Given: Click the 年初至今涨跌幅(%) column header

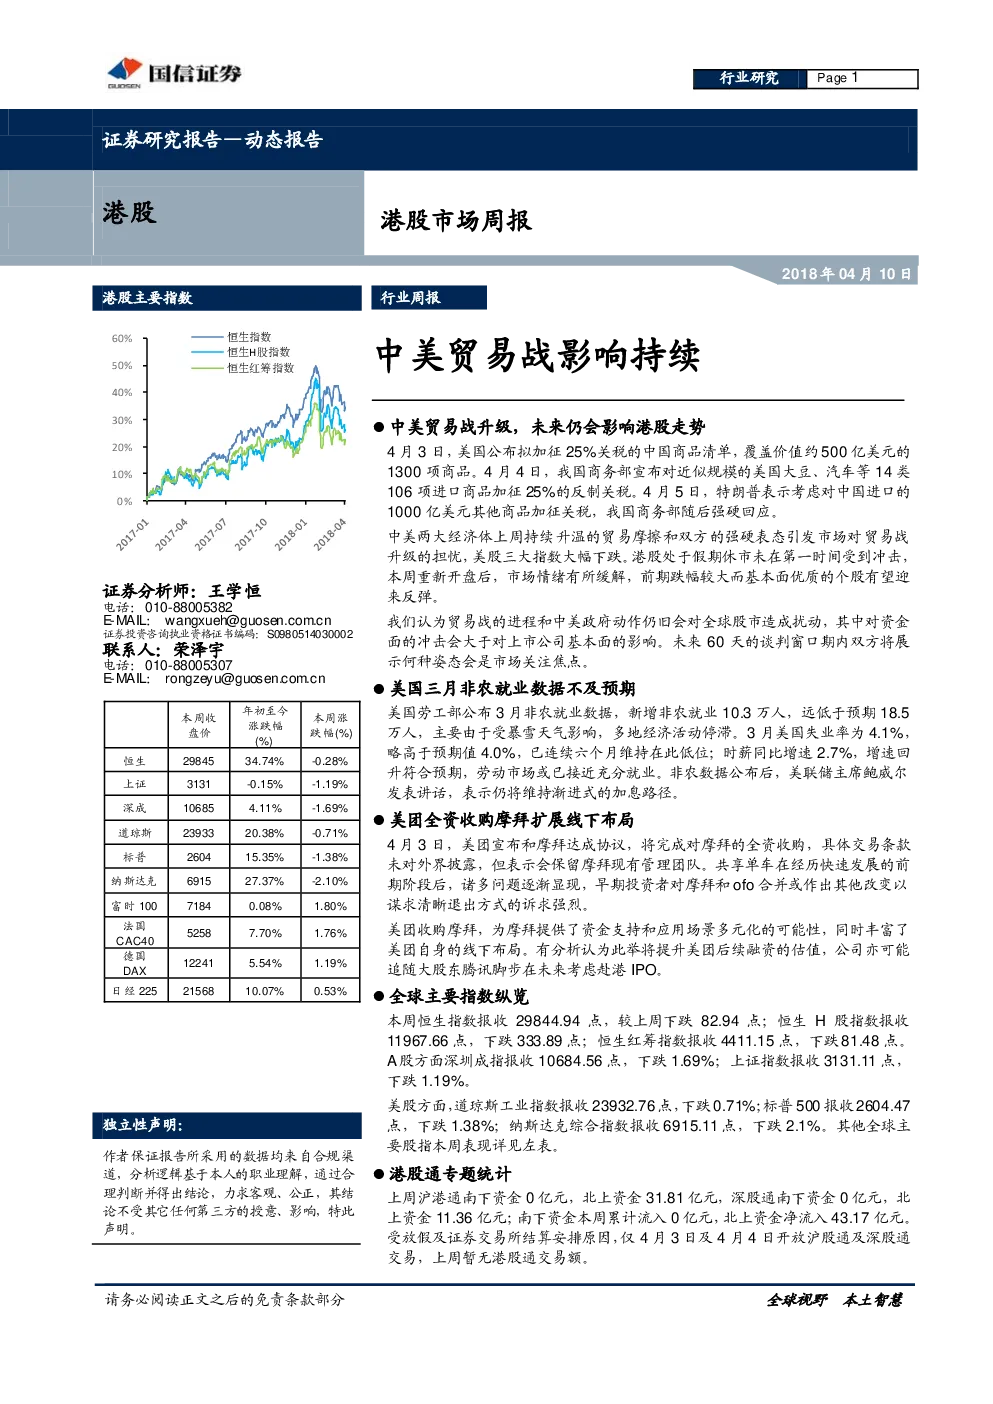Looking at the screenshot, I should (265, 725).
